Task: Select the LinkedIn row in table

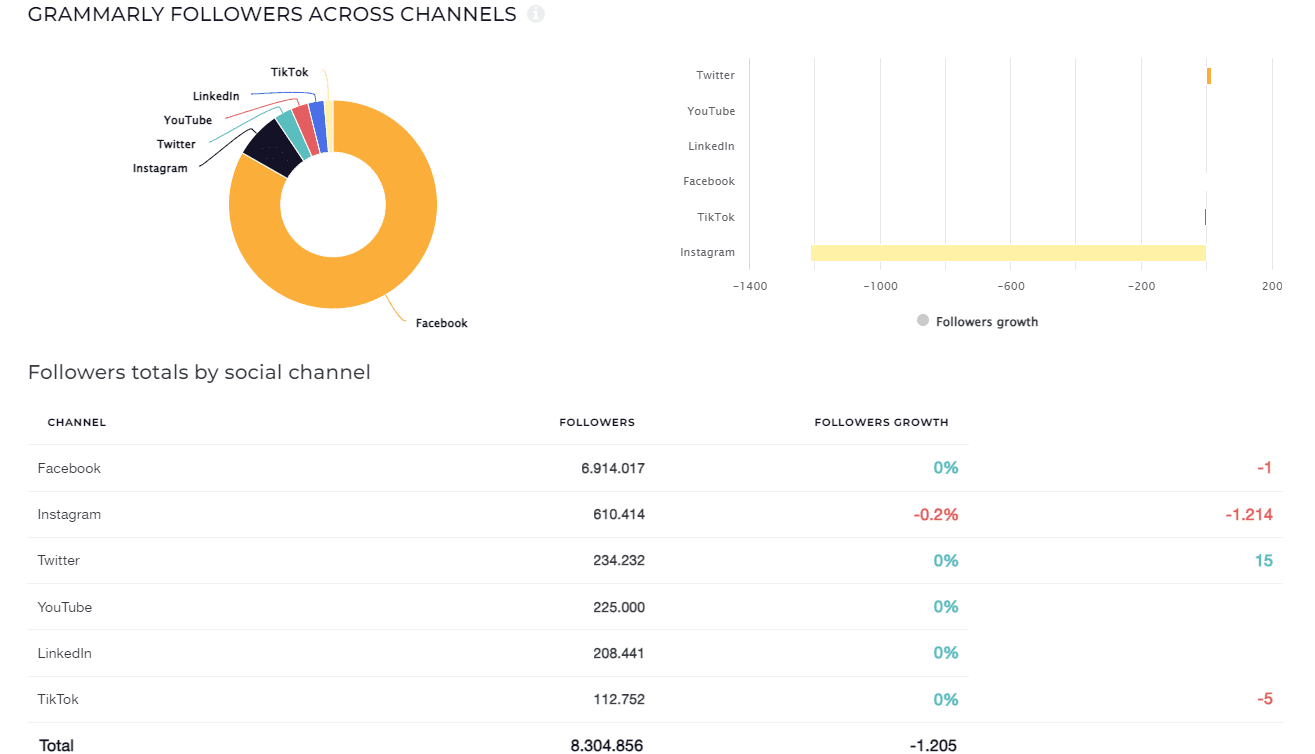Action: click(64, 653)
